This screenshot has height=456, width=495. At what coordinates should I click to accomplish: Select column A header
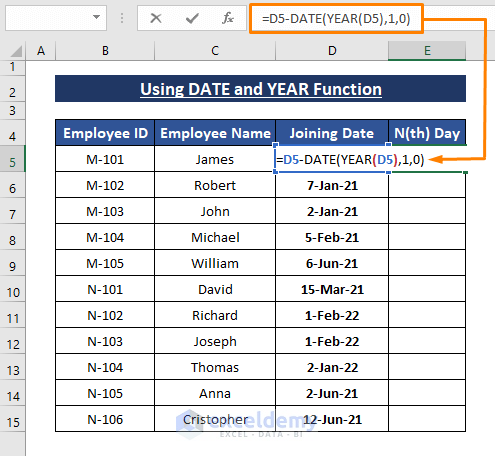[41, 51]
